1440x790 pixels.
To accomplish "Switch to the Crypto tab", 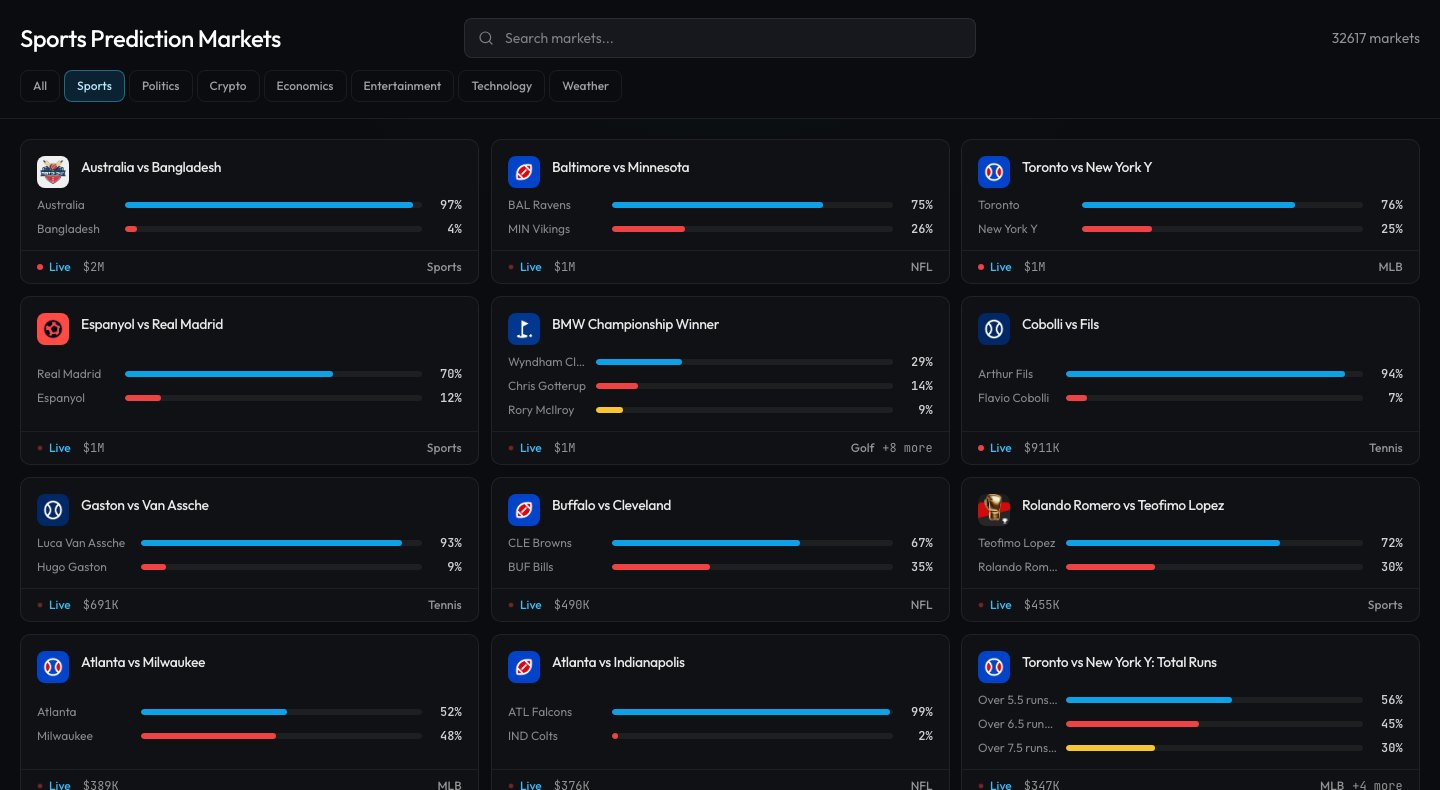I will (x=228, y=86).
